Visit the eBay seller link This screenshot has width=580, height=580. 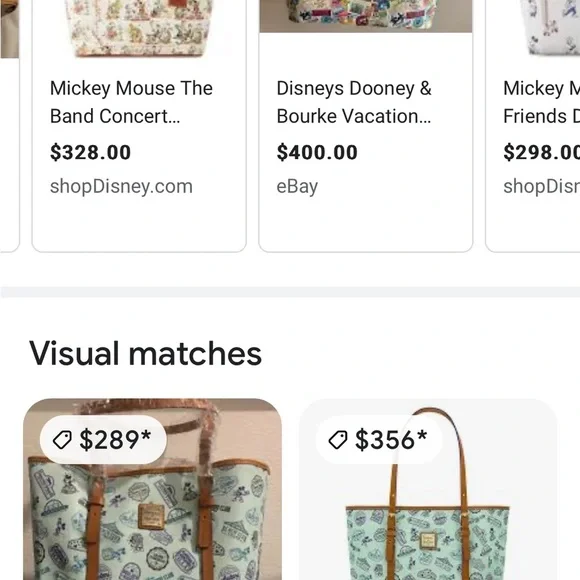[x=297, y=186]
